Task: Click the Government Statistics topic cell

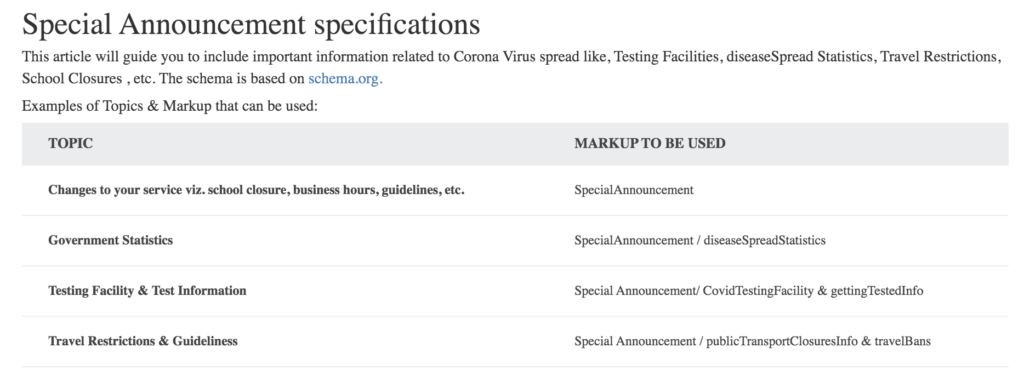Action: [x=110, y=240]
